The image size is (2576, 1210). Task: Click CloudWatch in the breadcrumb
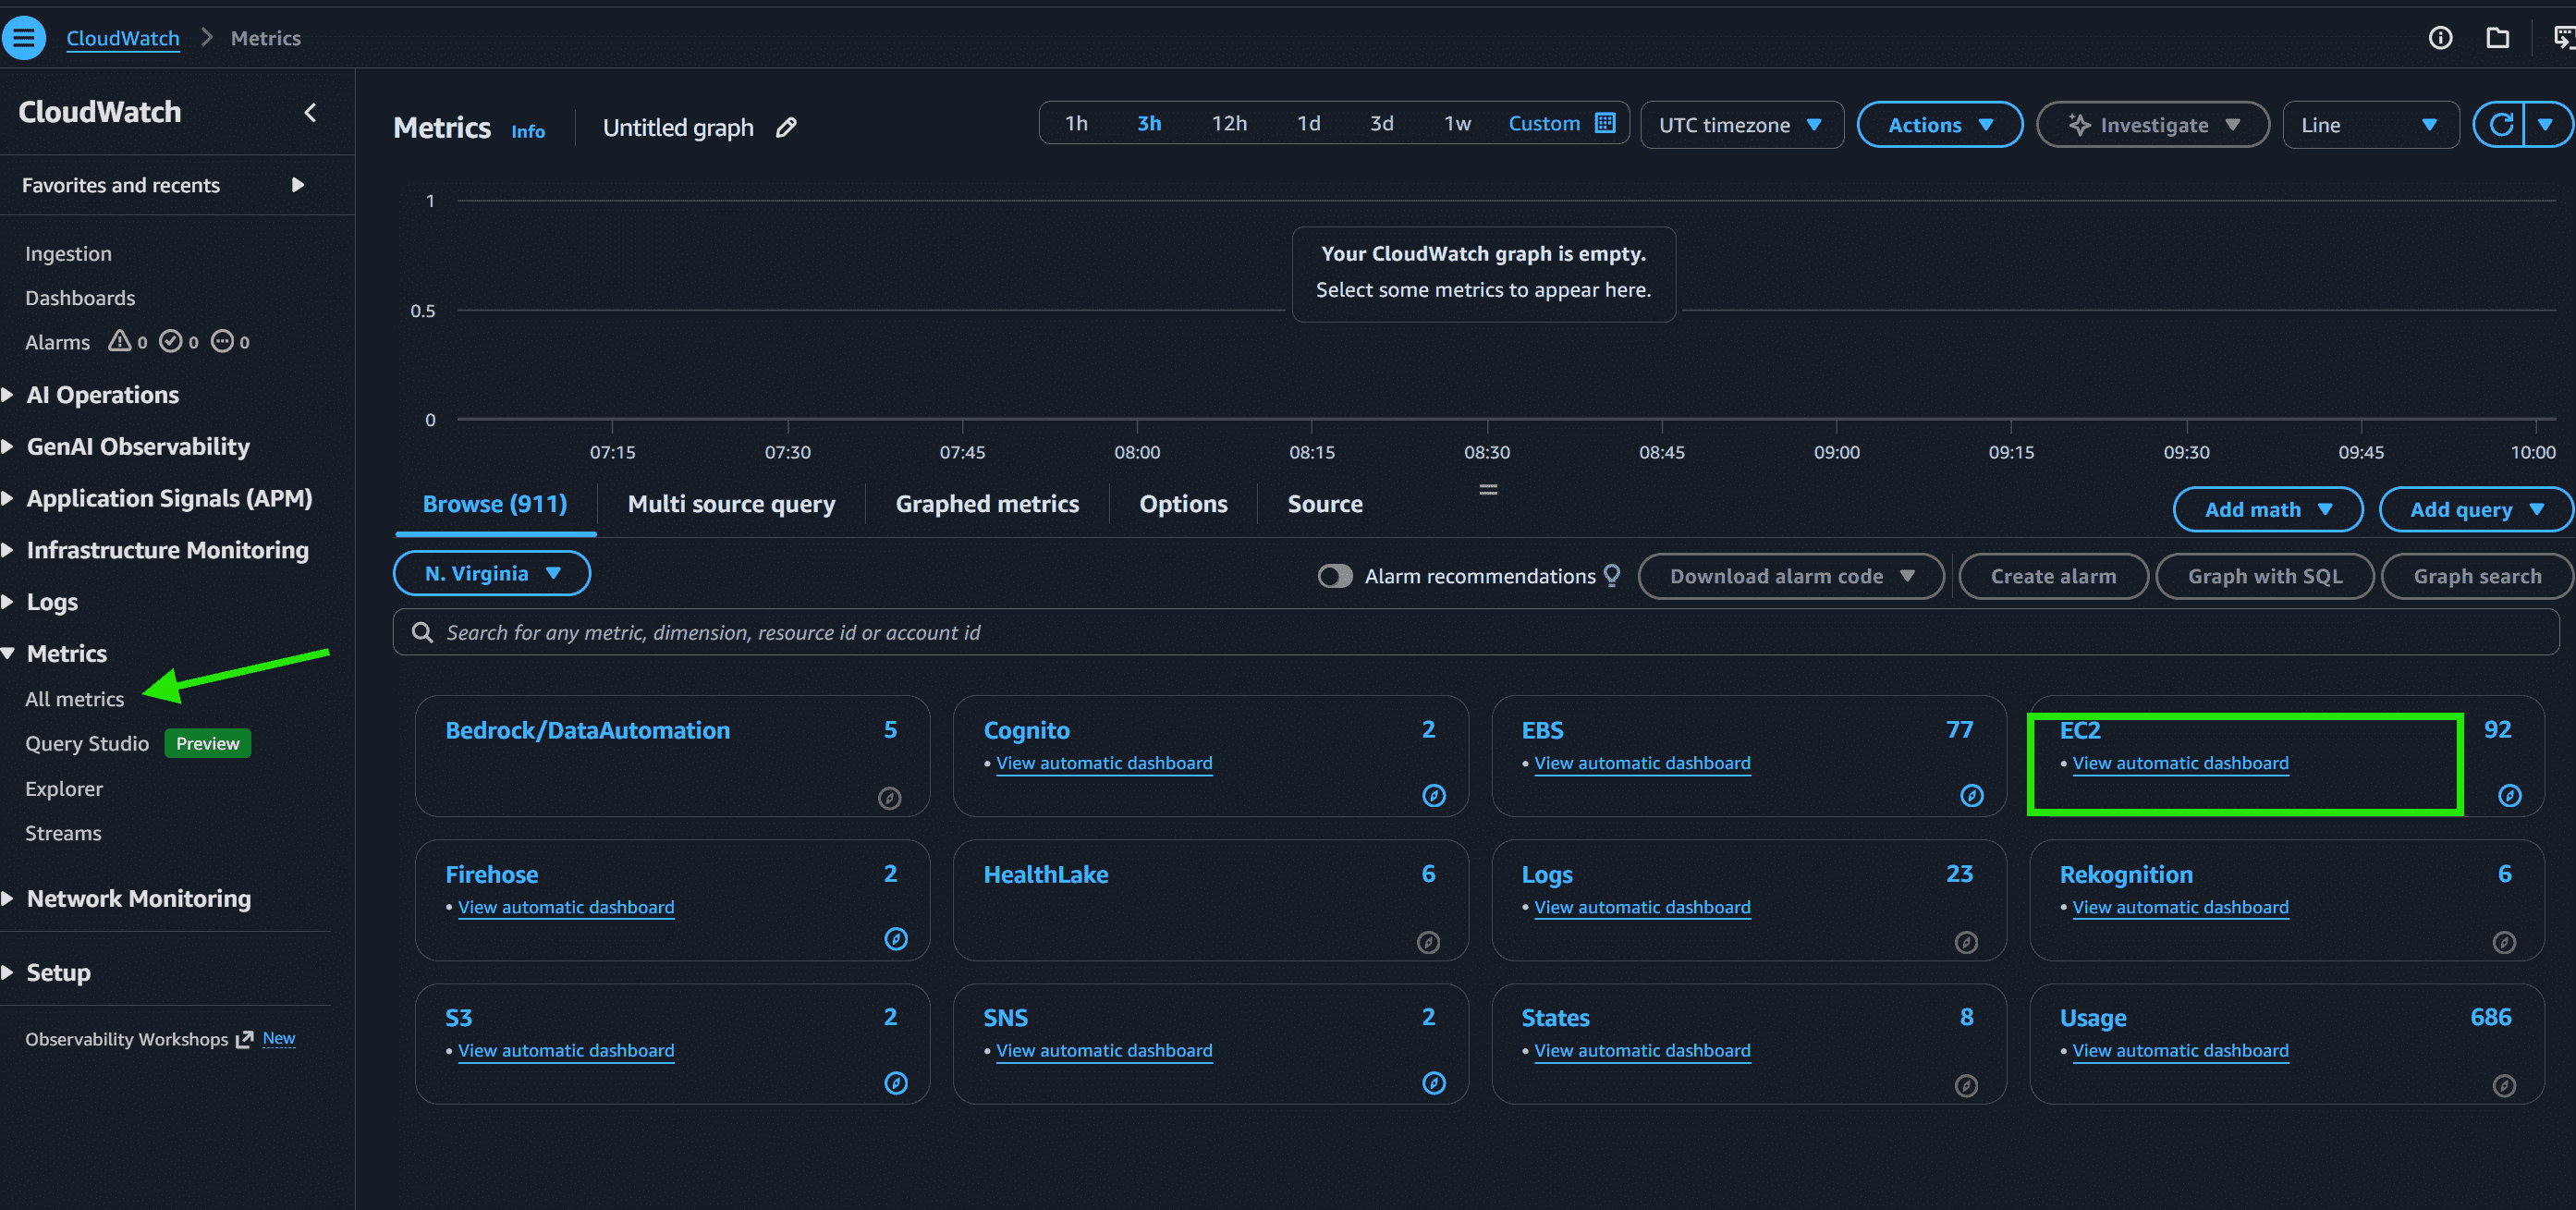click(123, 38)
